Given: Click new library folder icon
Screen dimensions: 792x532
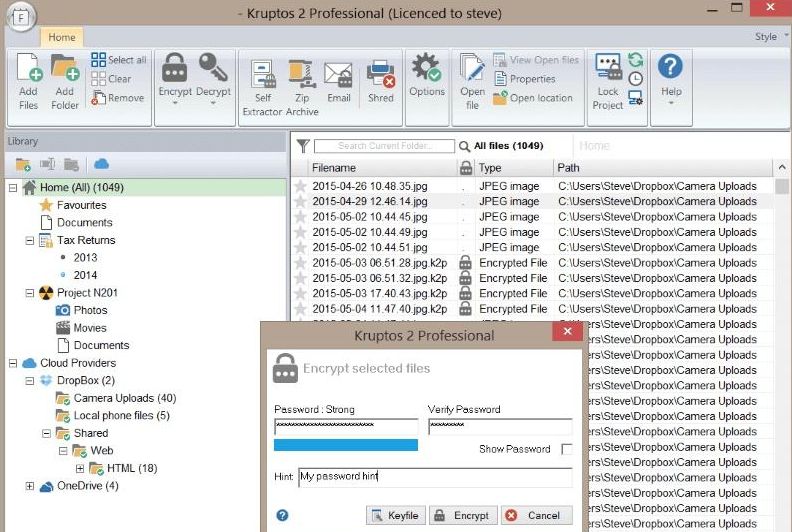Looking at the screenshot, I should [23, 164].
